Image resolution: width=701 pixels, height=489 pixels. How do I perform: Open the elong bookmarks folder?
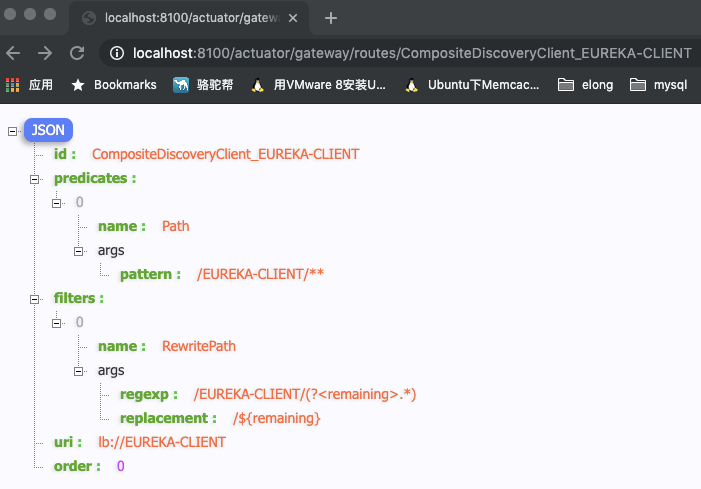pos(585,85)
